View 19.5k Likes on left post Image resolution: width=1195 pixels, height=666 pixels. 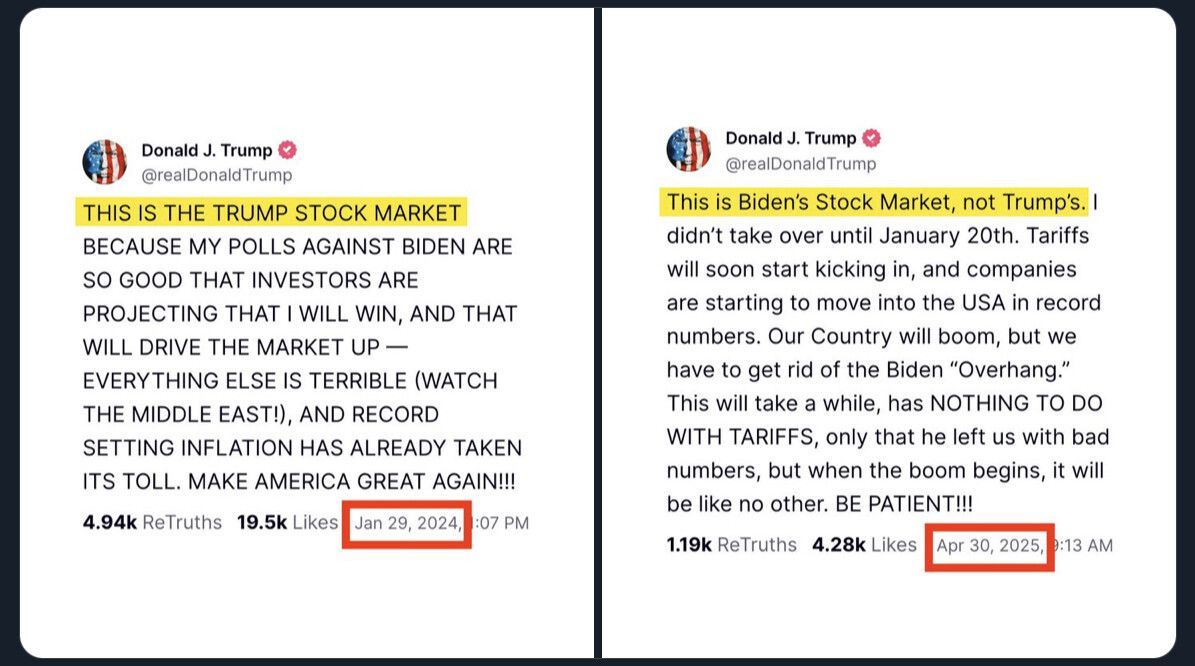(x=287, y=523)
